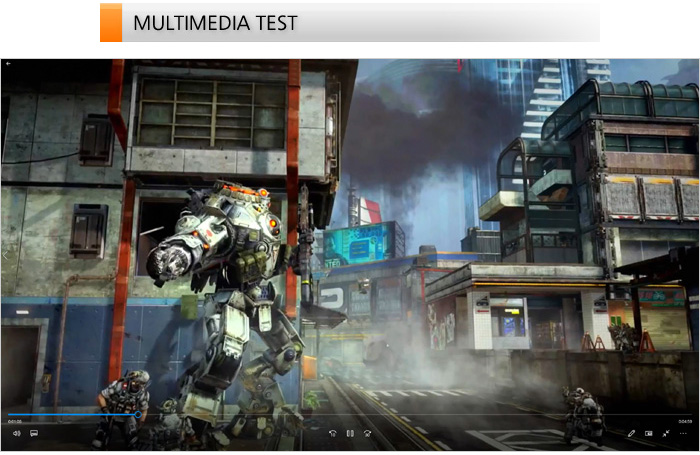Click the MULTIMEDIA TEST heading
Screen dimensions: 700x455
[215, 23]
